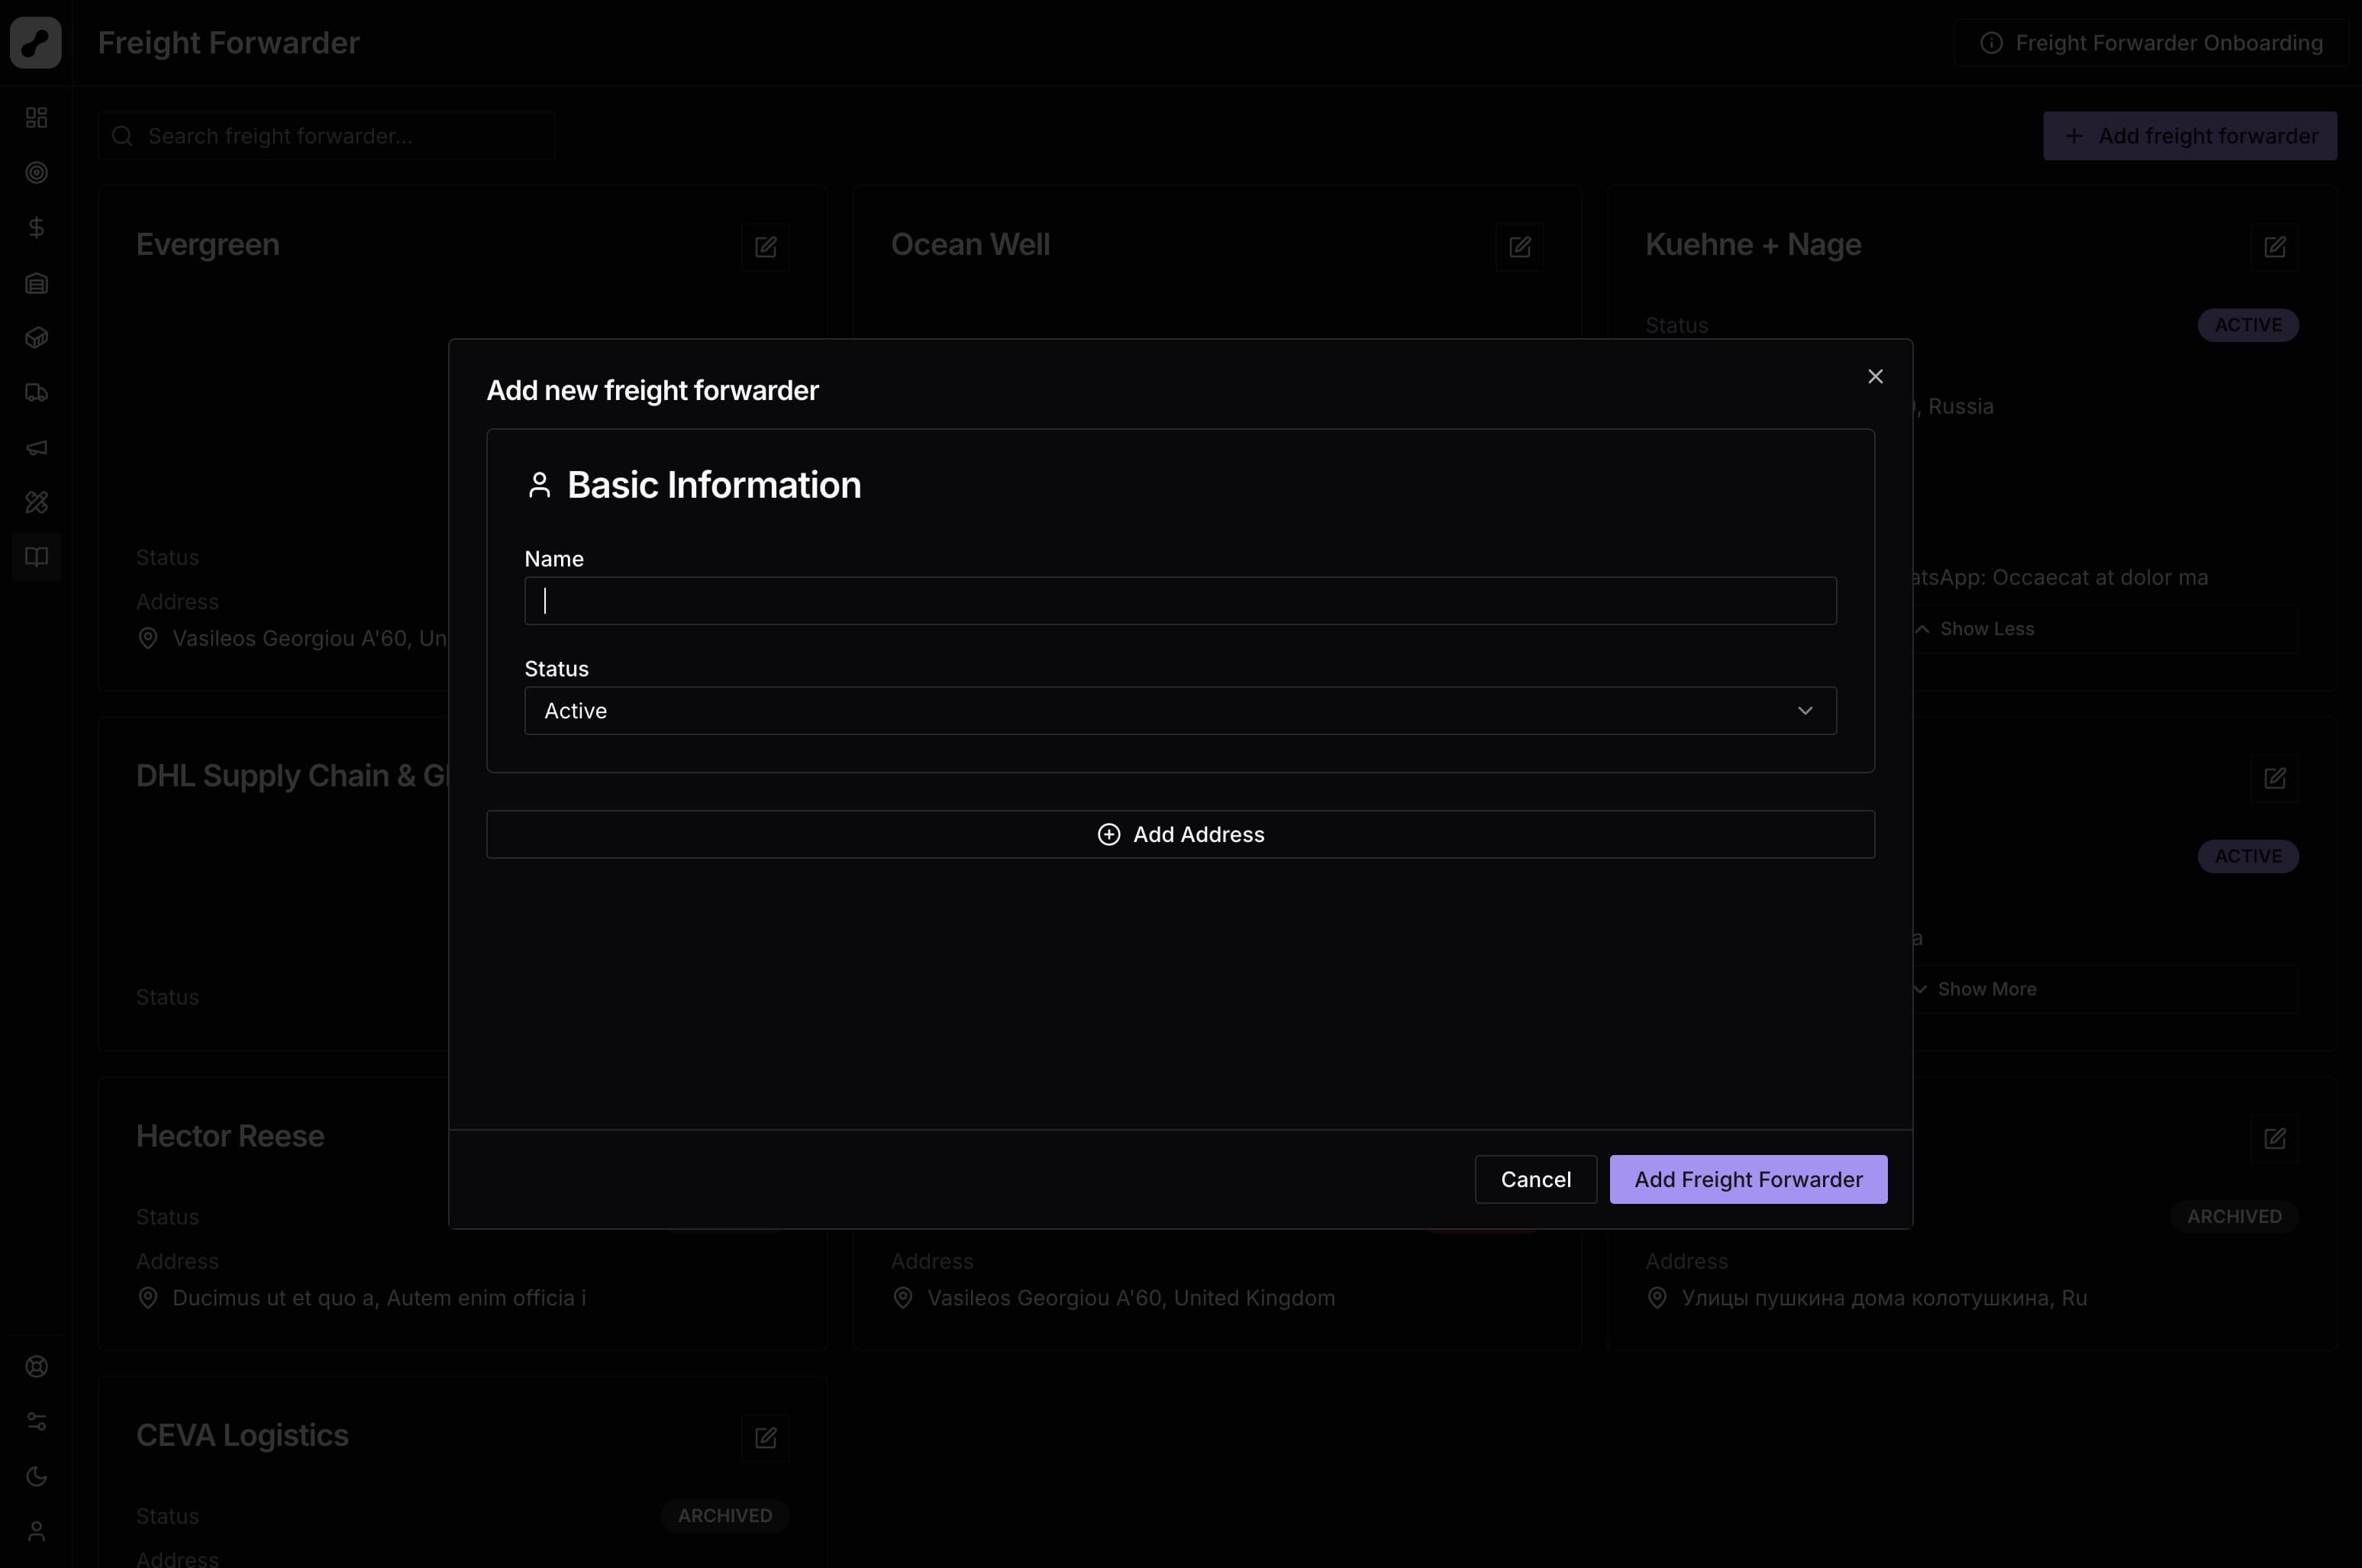The image size is (2362, 1568).
Task: Open the dashboard grid sidebar icon
Action: (x=37, y=118)
